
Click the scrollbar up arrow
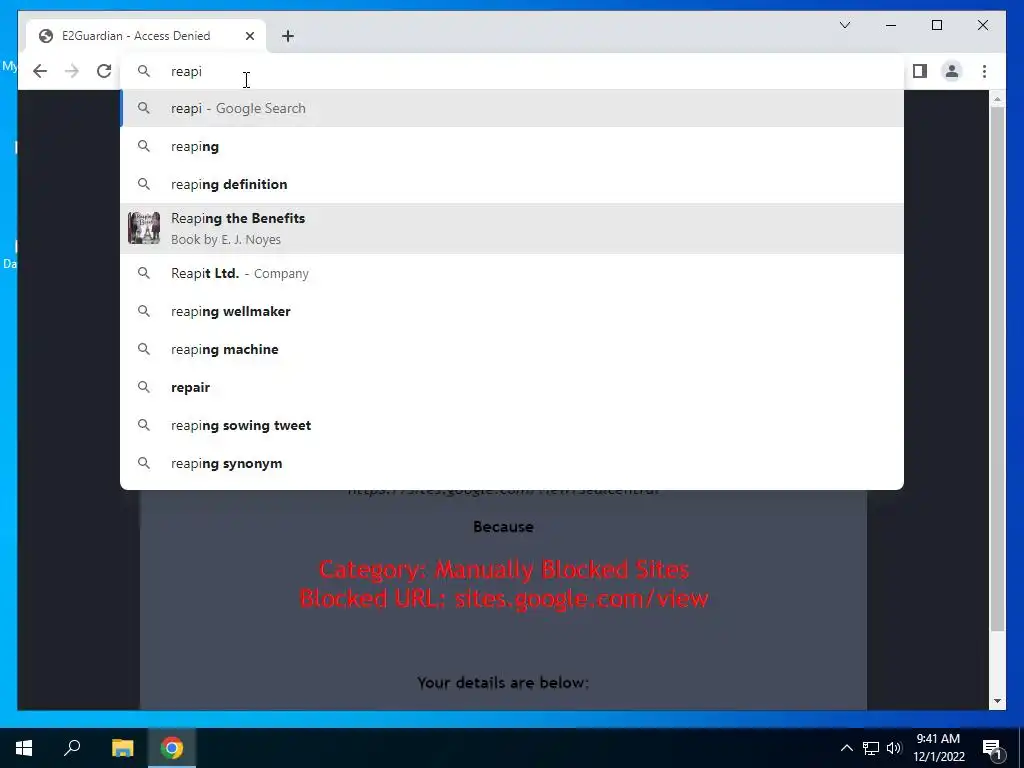click(997, 99)
